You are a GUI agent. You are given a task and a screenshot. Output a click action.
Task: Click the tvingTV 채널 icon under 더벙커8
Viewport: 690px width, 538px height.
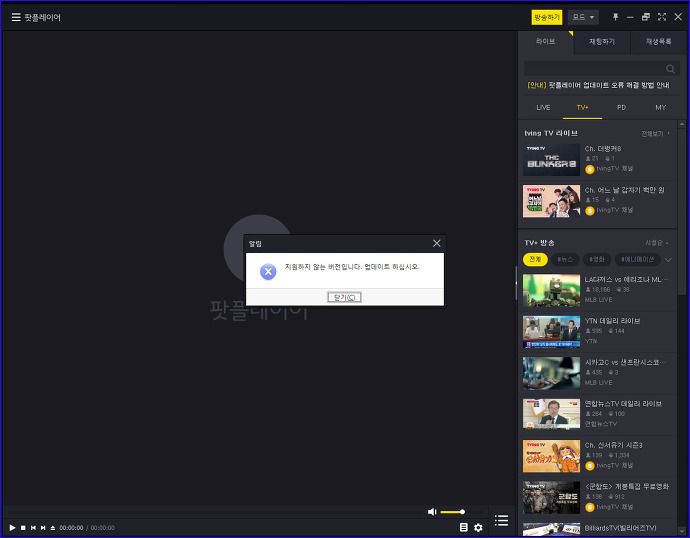click(x=590, y=169)
